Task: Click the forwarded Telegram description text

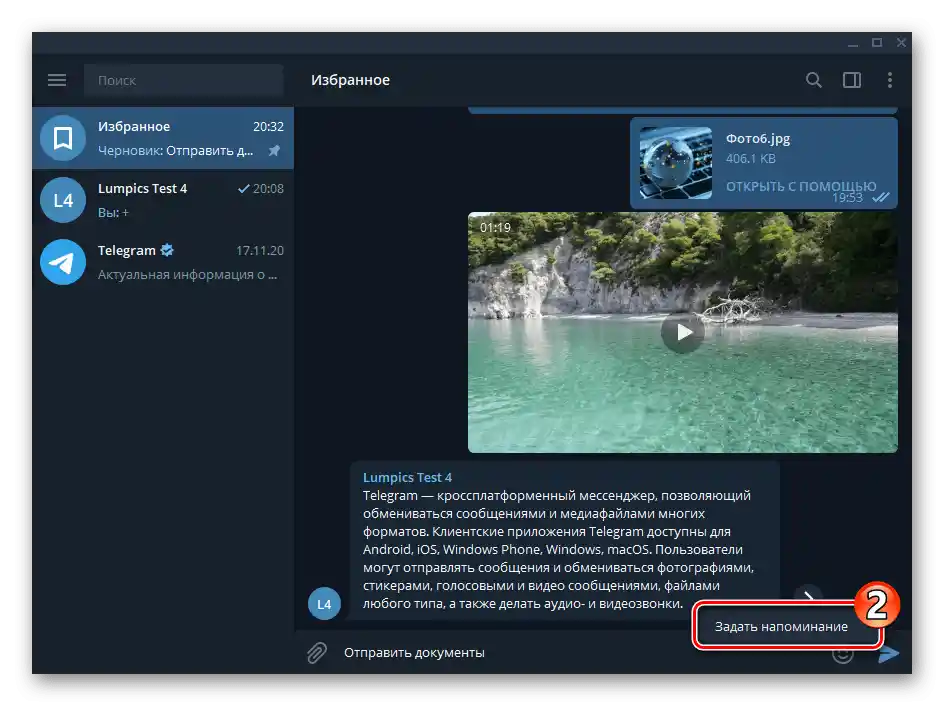Action: pyautogui.click(x=558, y=550)
